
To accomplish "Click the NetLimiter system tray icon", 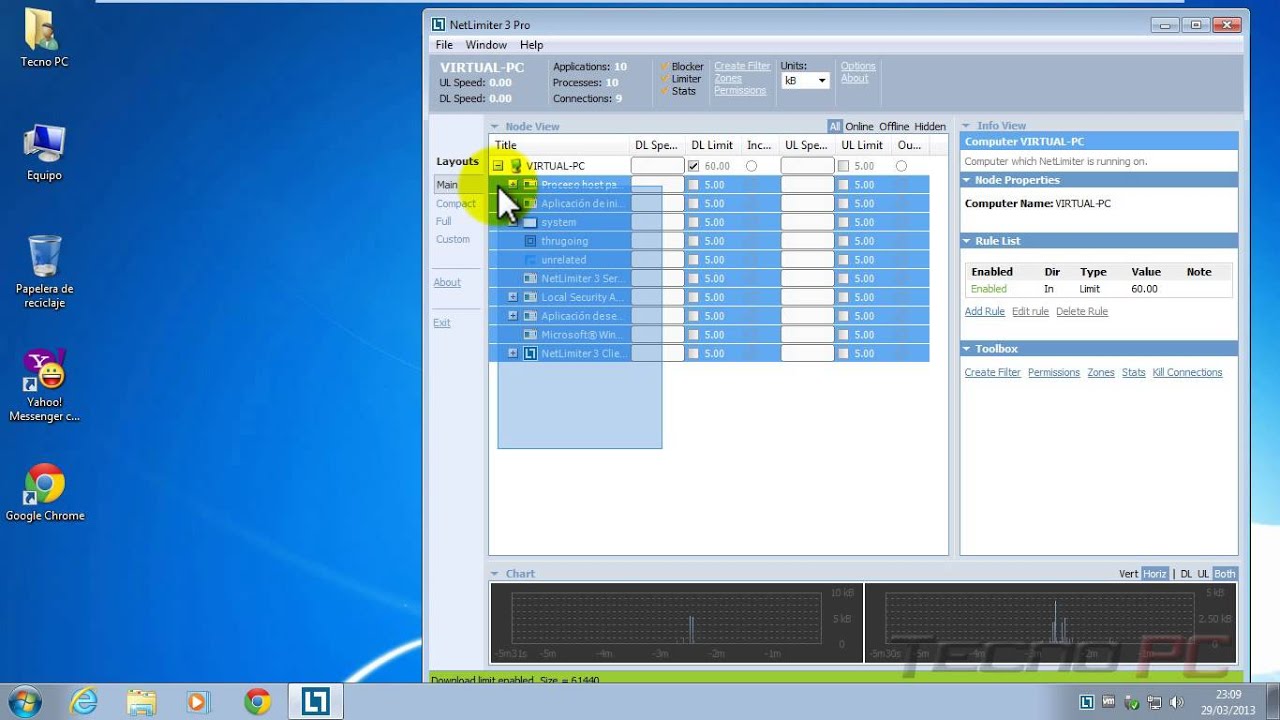I will [1087, 702].
